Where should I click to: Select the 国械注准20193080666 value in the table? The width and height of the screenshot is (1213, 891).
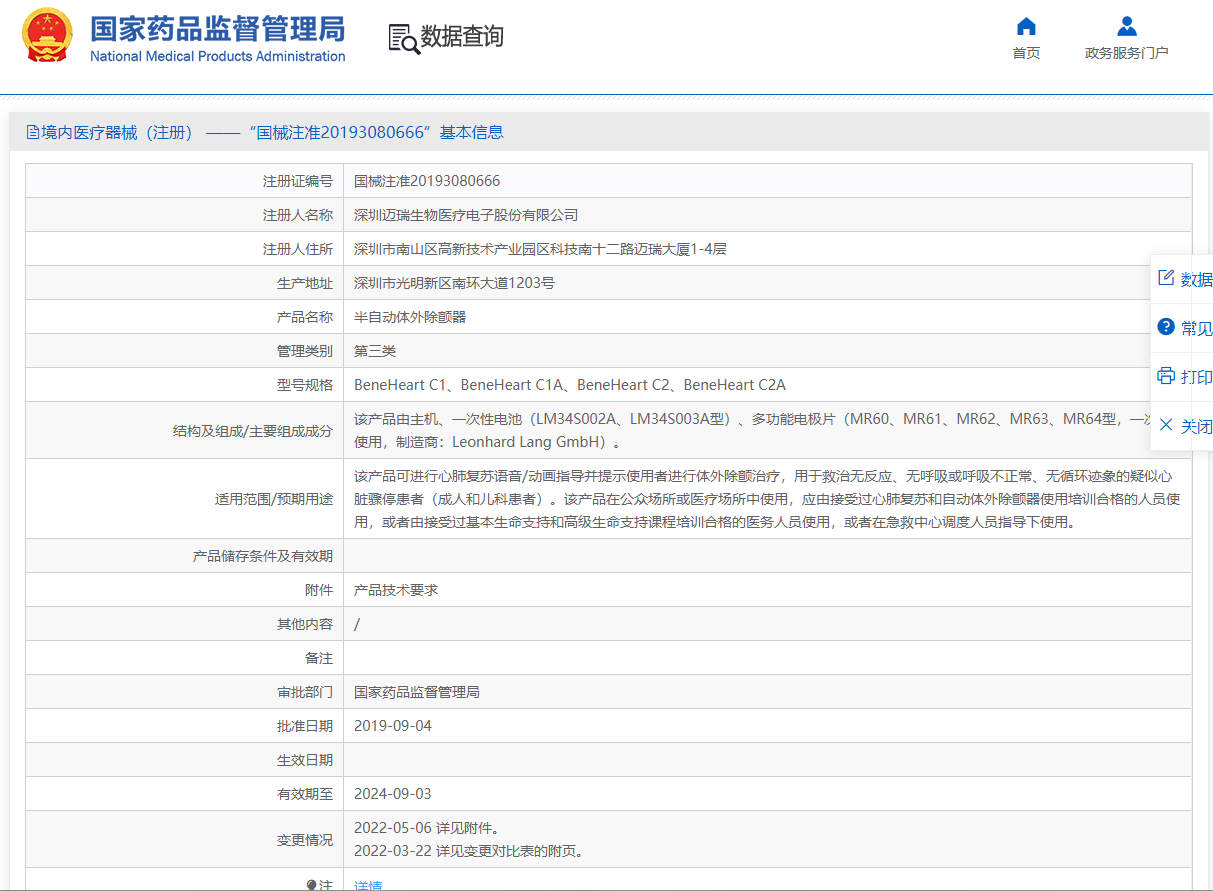pos(427,181)
